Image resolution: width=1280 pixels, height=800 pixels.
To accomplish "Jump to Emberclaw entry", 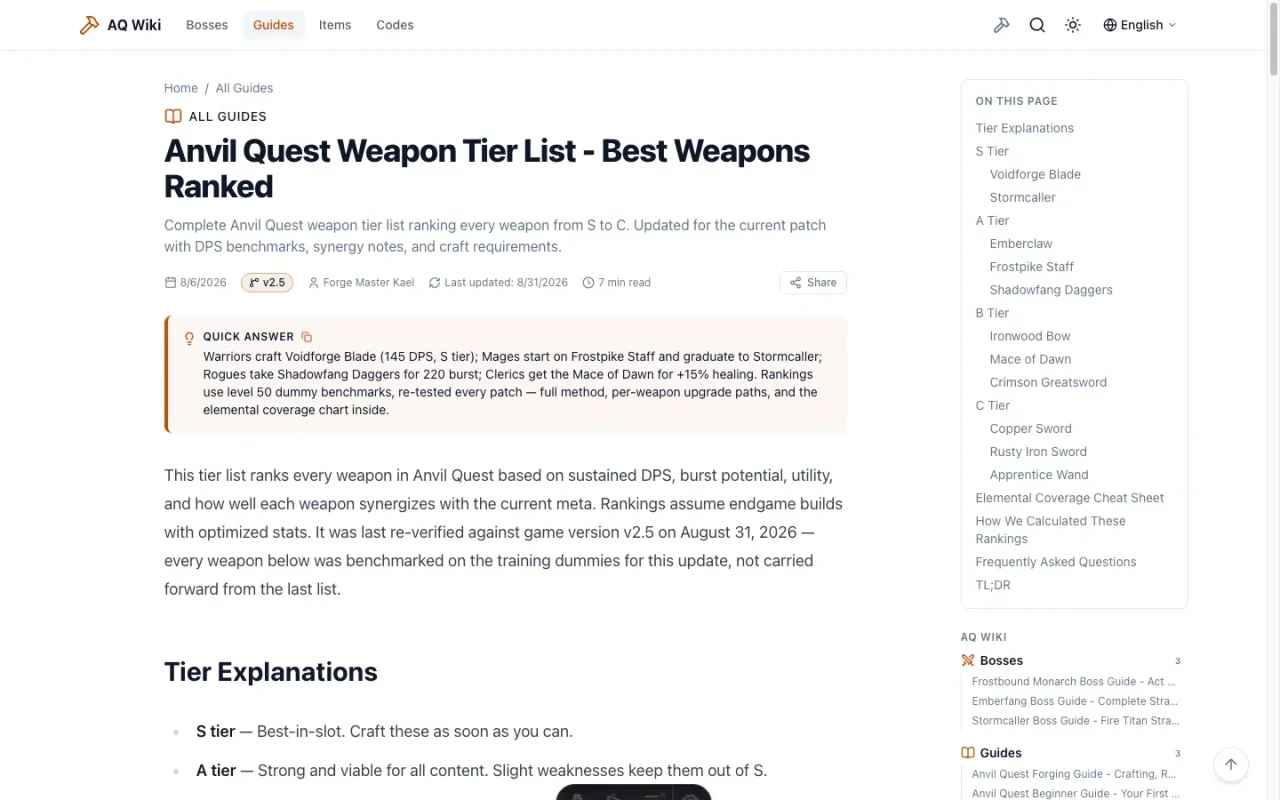I will point(1021,244).
